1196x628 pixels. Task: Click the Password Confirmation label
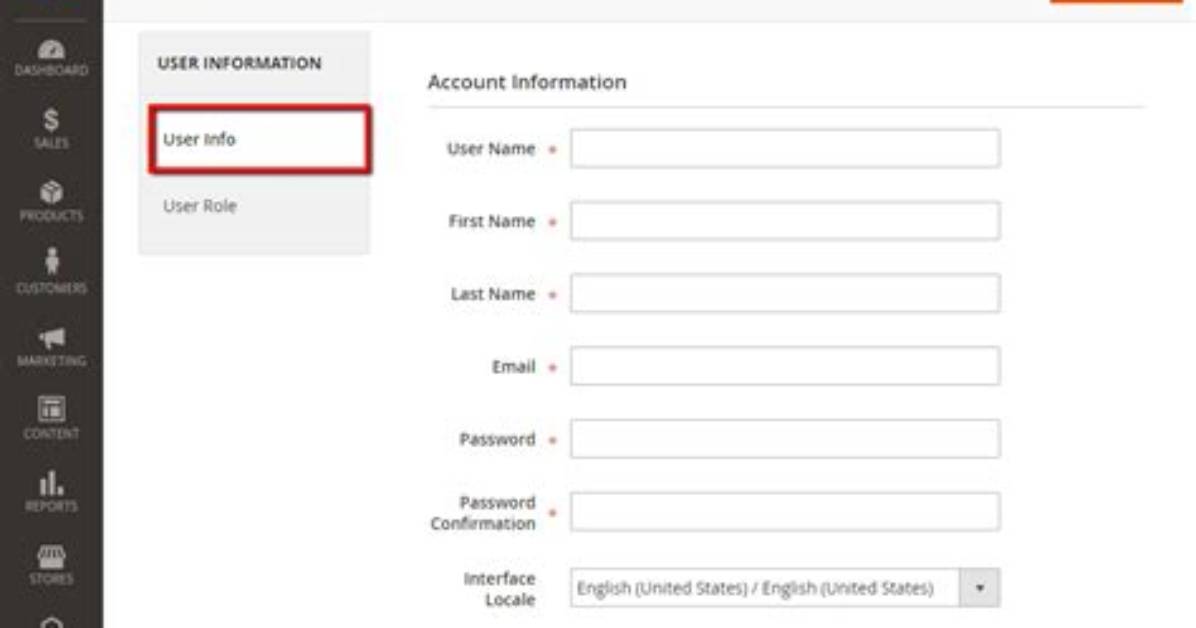point(483,513)
